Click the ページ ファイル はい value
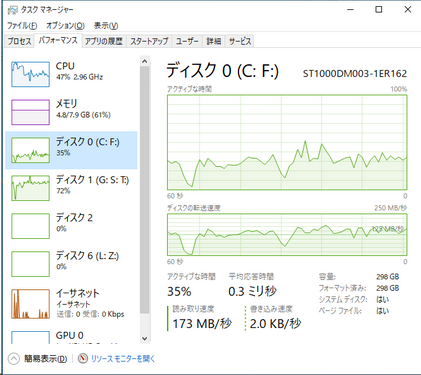The image size is (421, 375). [382, 311]
